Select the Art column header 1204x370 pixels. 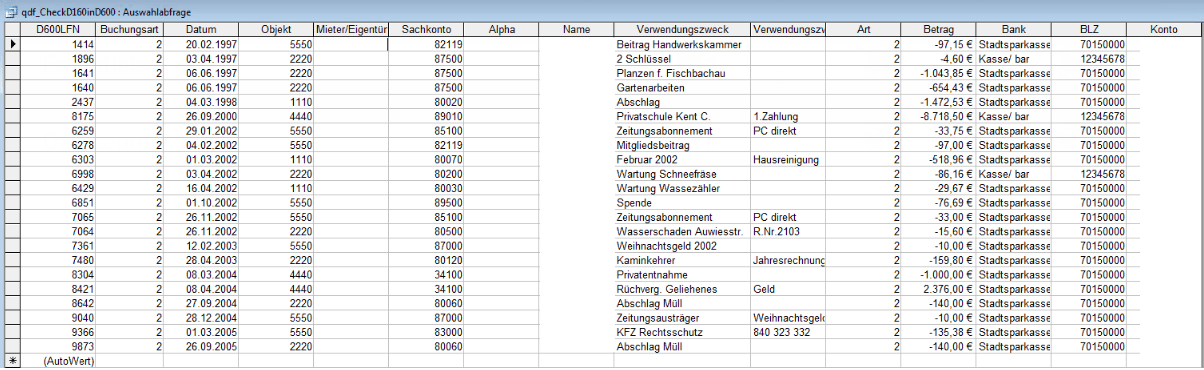pyautogui.click(x=864, y=31)
